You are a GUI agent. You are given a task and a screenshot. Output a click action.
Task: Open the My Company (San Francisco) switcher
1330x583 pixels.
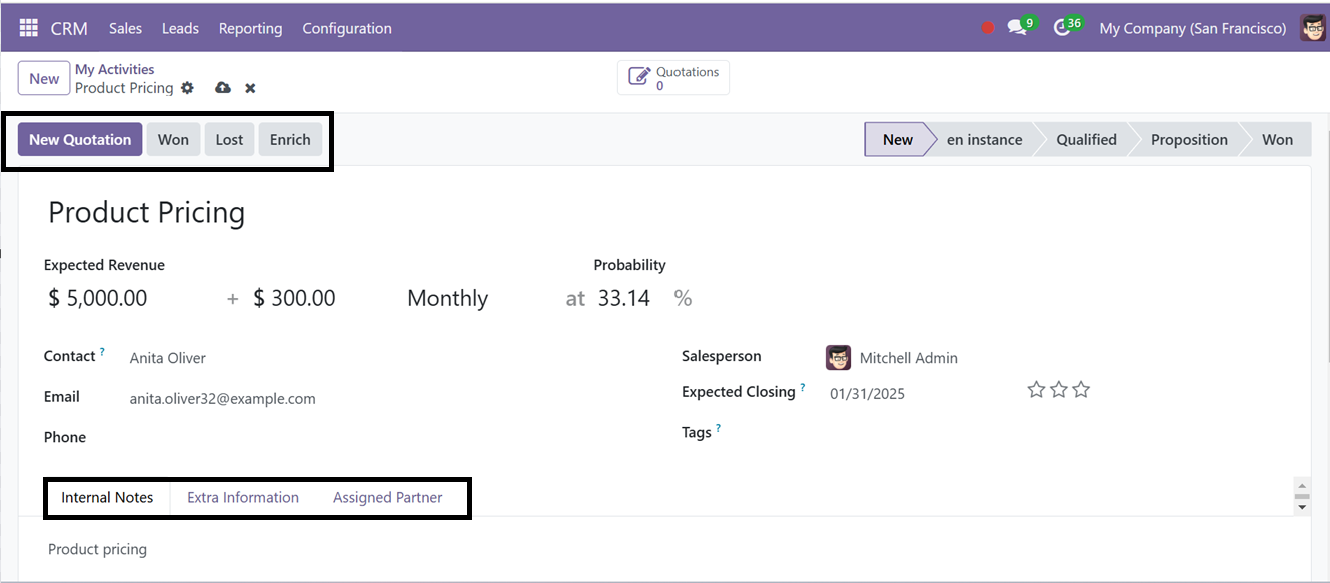pos(1192,28)
